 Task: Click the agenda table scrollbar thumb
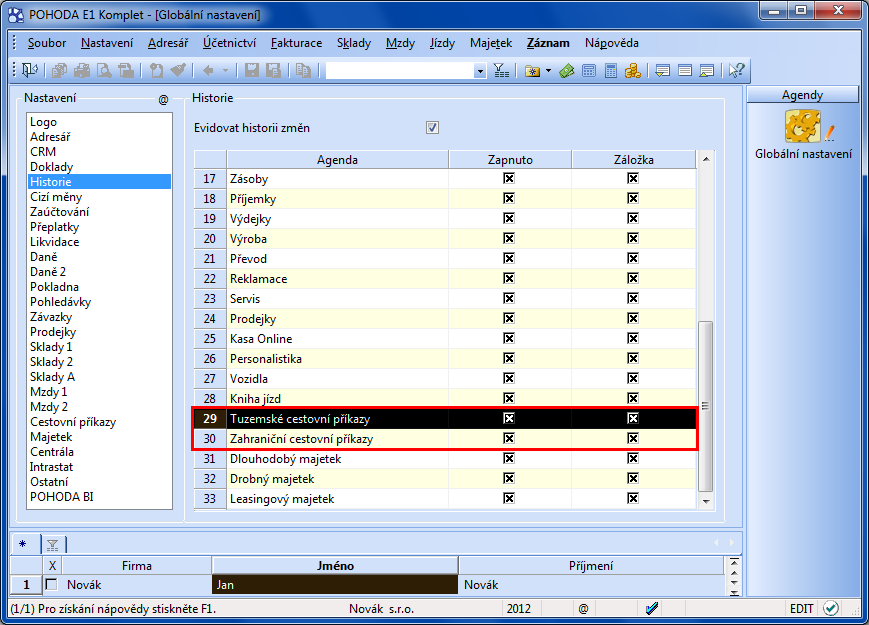tap(706, 406)
